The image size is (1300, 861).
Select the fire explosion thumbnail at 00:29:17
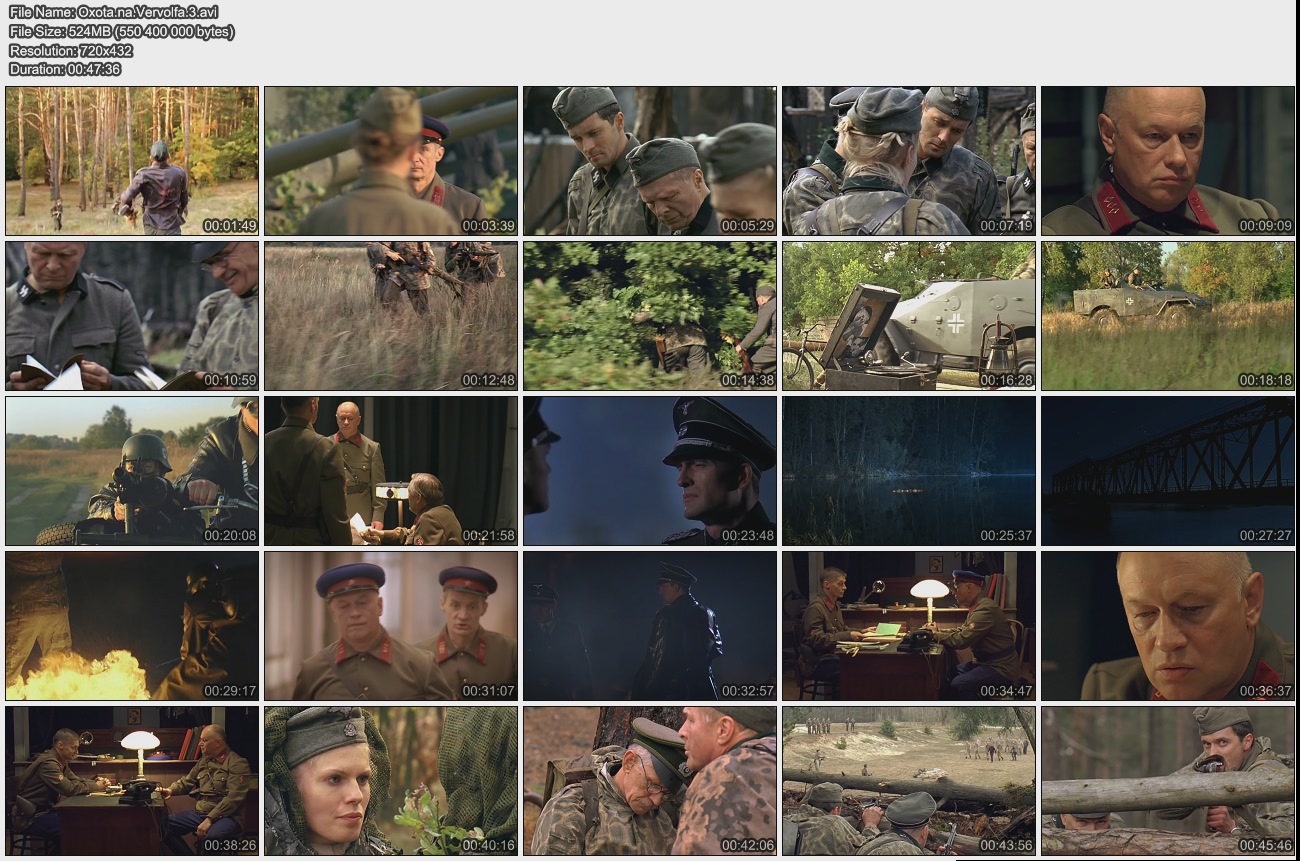(x=132, y=626)
